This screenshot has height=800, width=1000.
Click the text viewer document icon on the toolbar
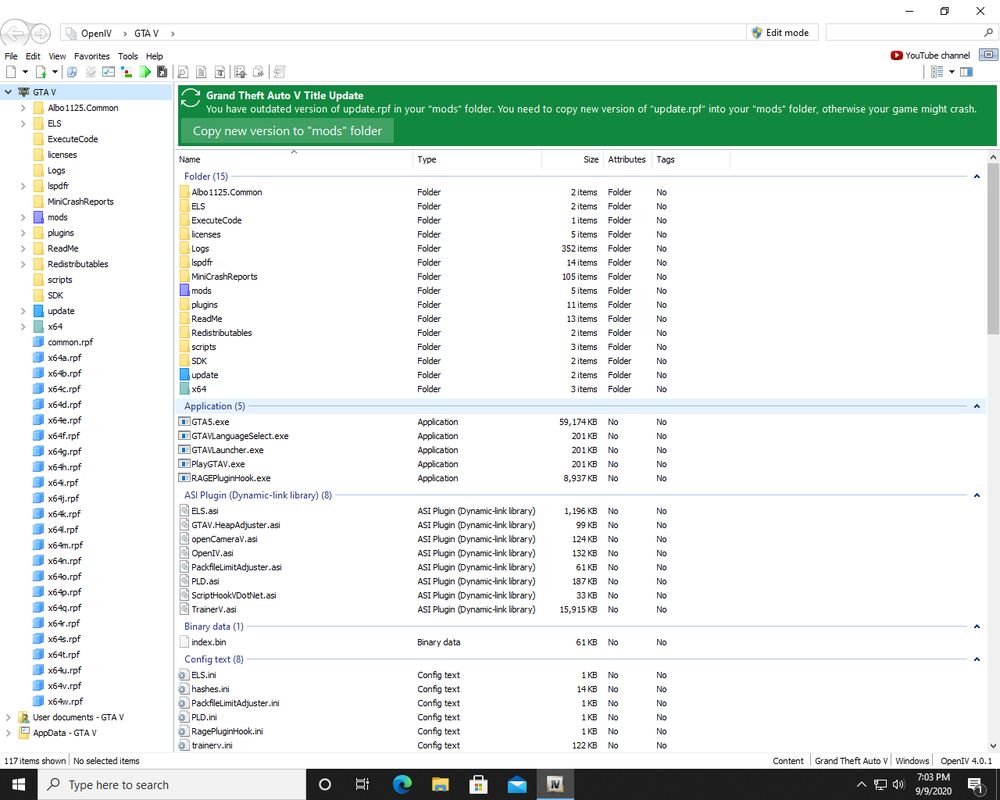coord(200,72)
